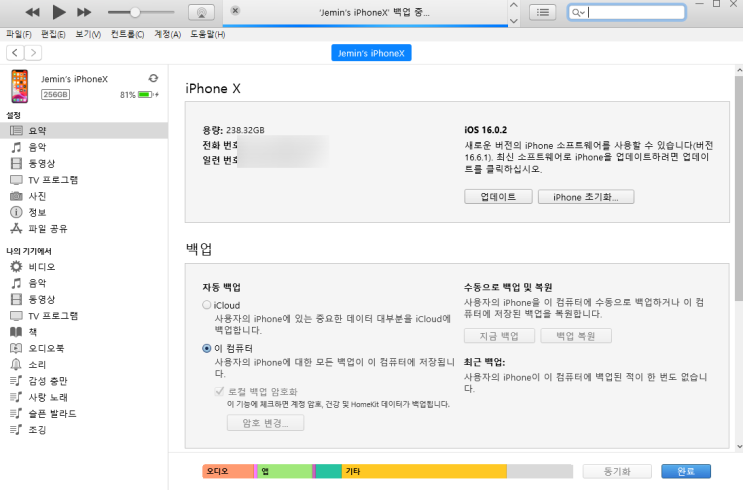Click the scrollbar up arrow
Viewport: 743px width, 490px height.
[739, 70]
